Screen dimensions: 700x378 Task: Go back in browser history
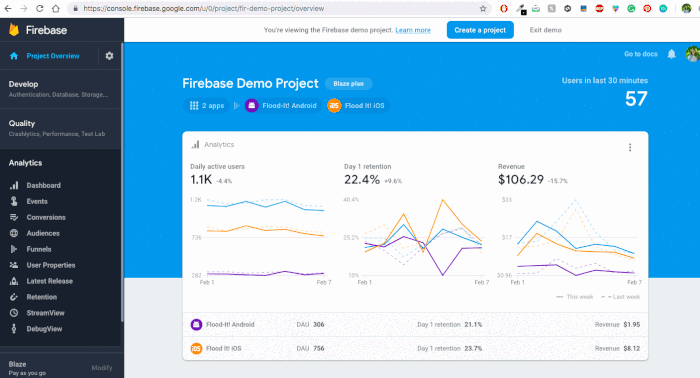[8, 8]
